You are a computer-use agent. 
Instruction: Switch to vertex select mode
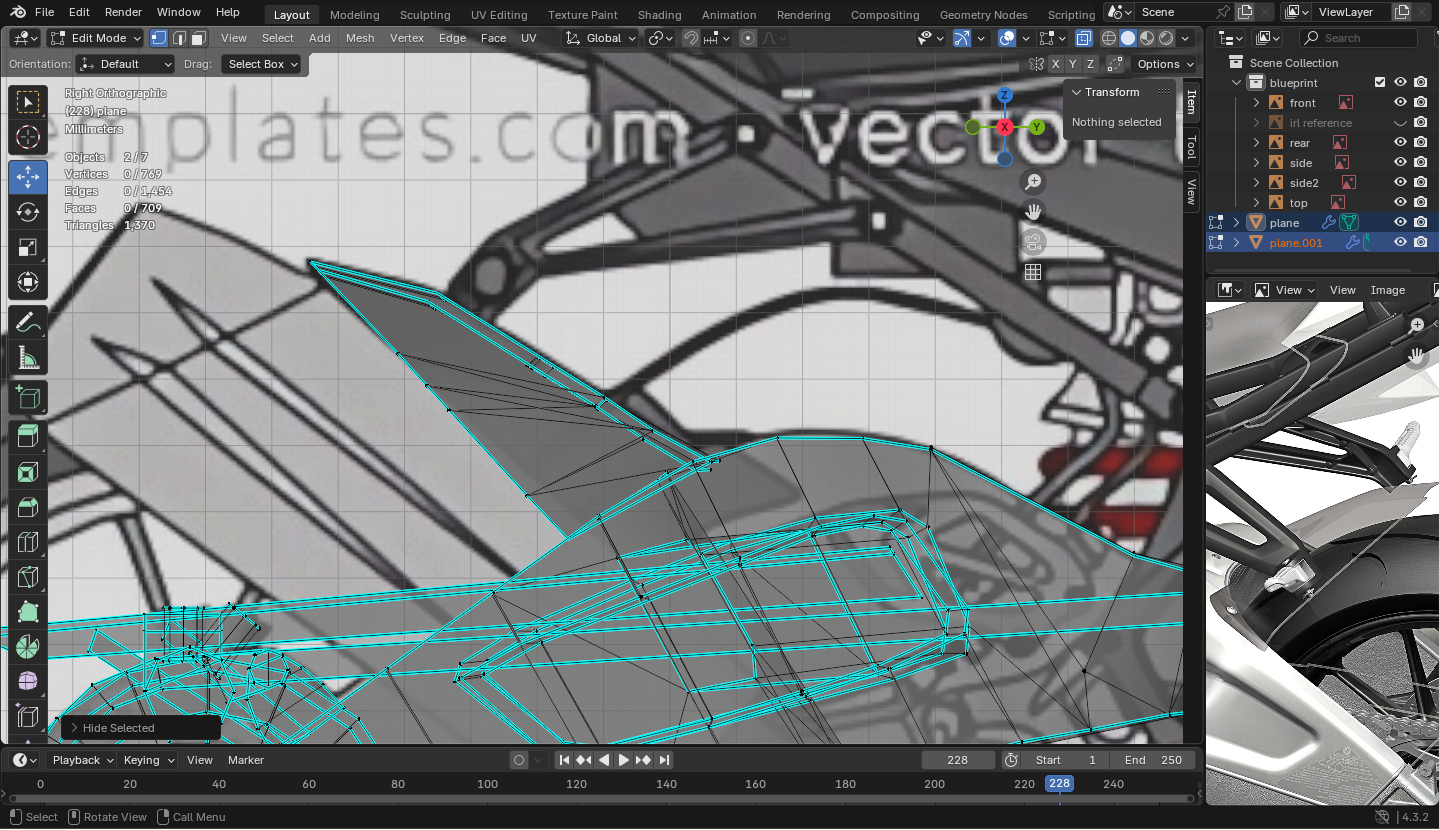point(159,38)
